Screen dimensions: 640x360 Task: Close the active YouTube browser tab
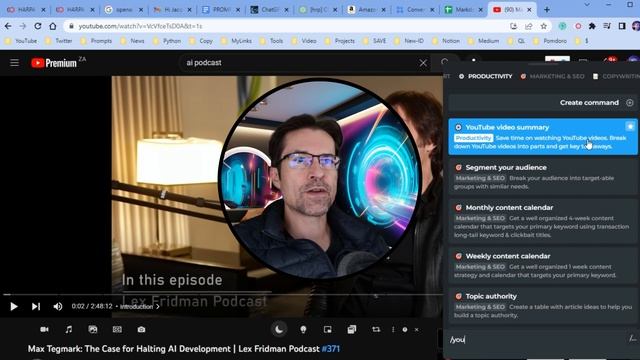click(x=529, y=9)
